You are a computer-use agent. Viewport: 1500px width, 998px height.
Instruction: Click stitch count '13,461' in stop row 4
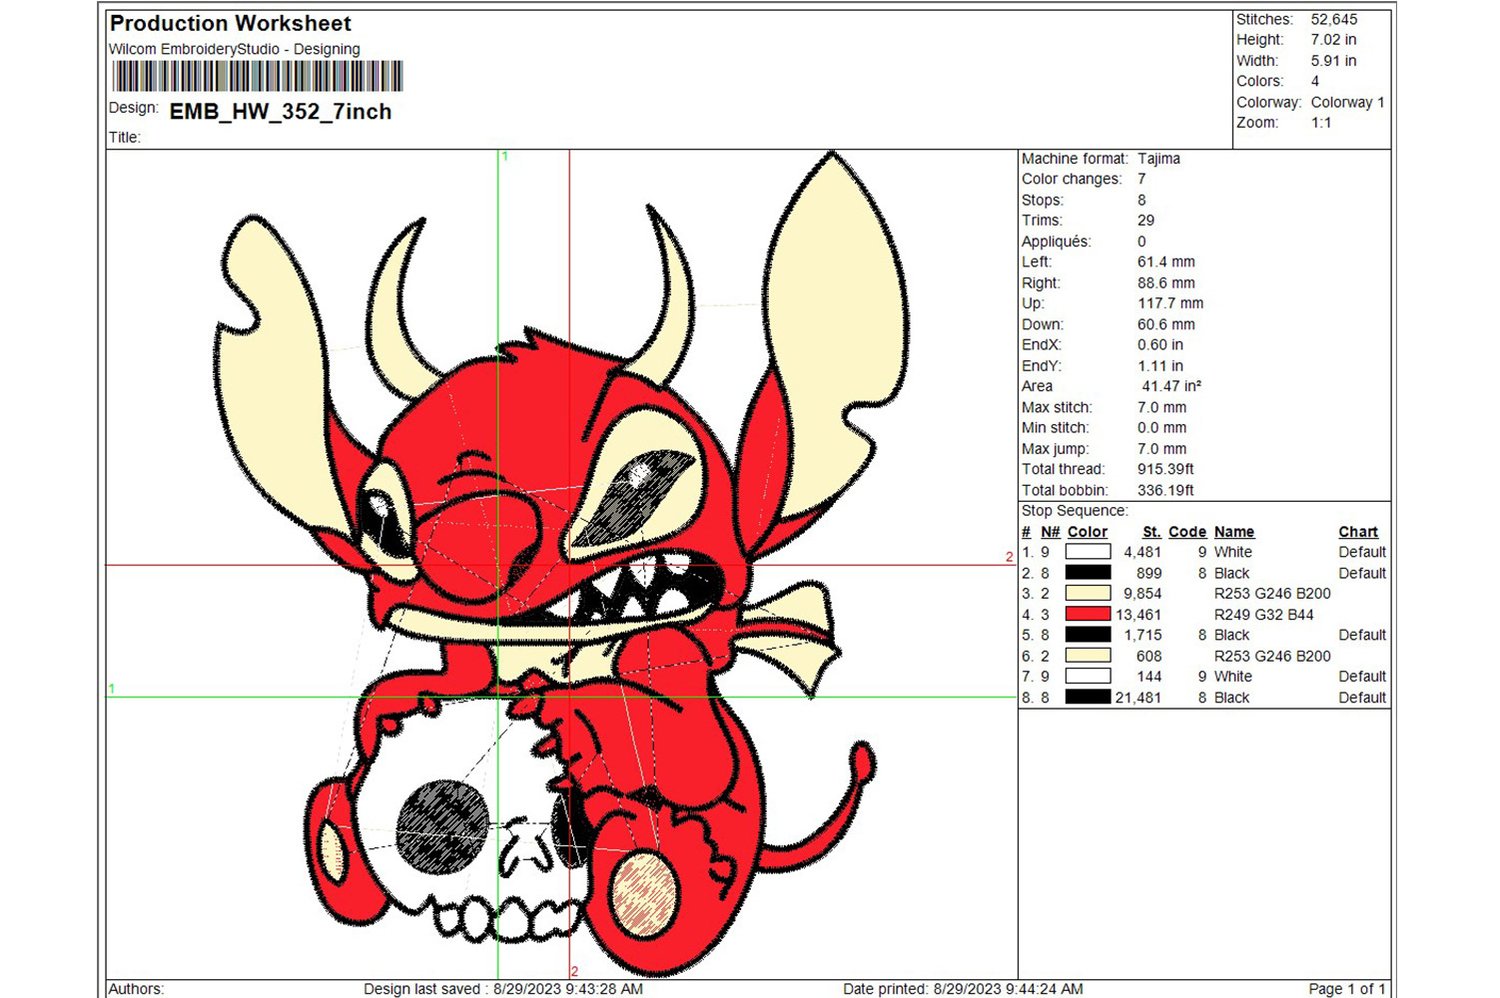[1139, 614]
